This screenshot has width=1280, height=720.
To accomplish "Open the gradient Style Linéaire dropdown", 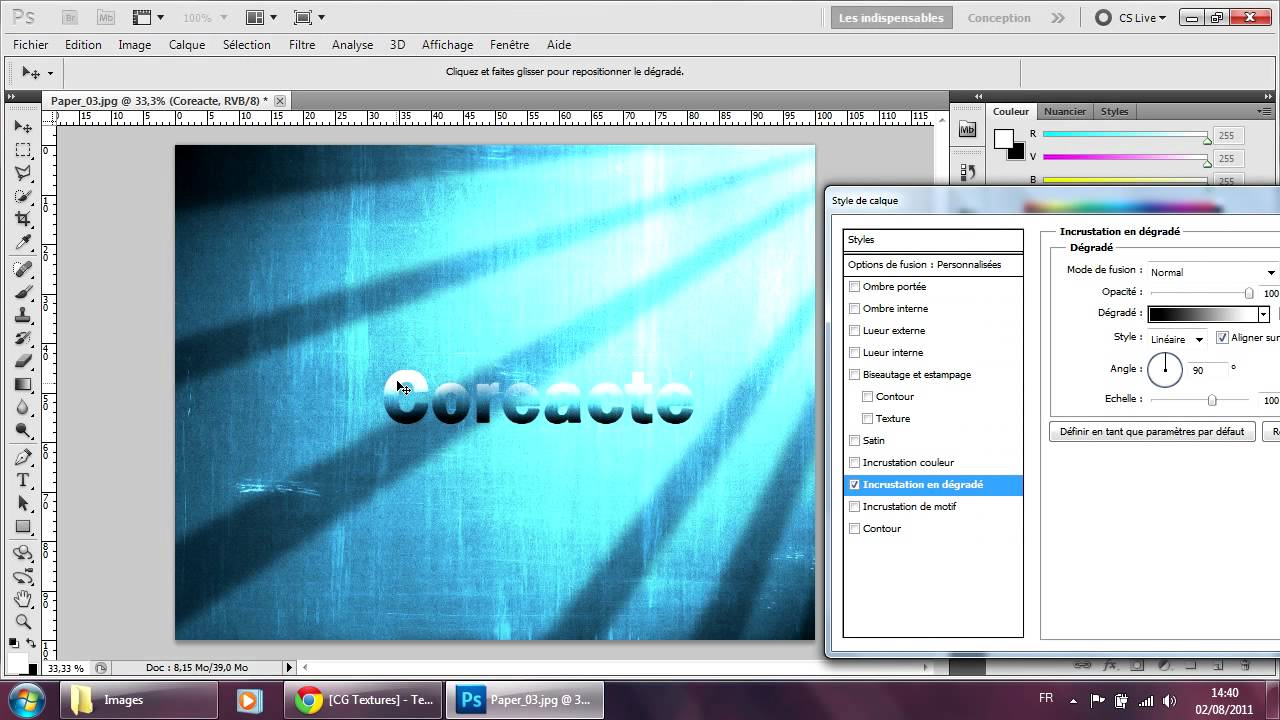I will 1177,339.
